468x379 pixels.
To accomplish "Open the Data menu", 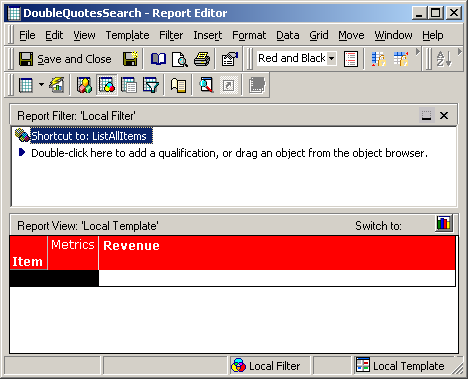I will (x=288, y=35).
